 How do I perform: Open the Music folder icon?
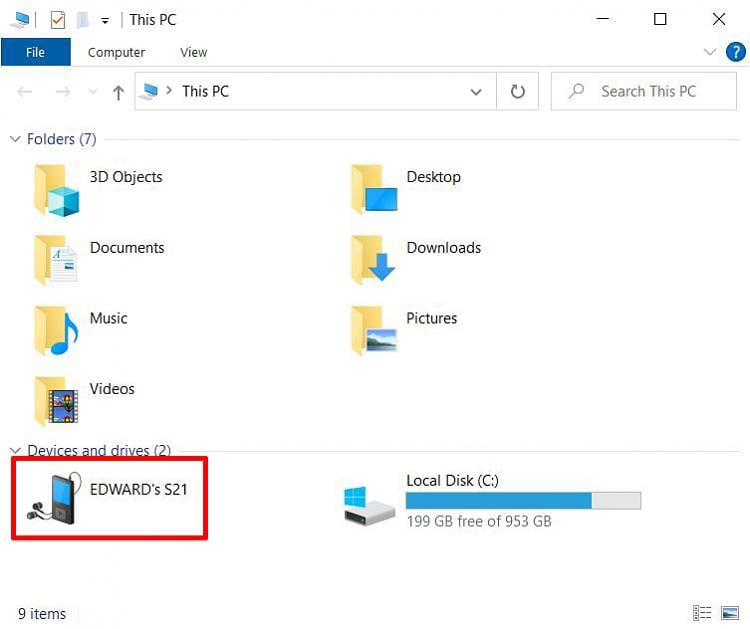click(x=56, y=331)
